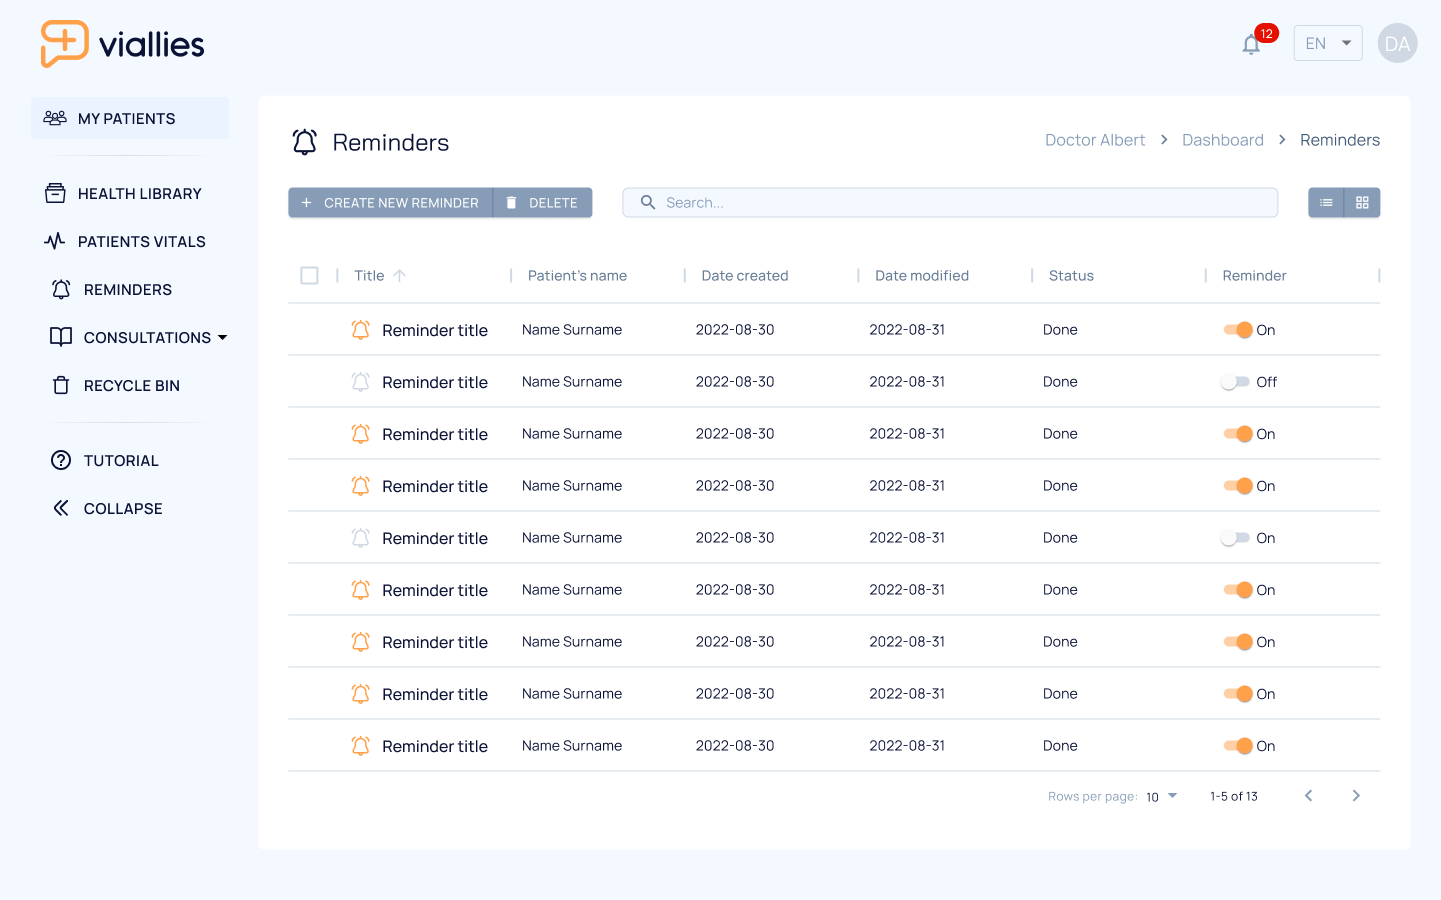Toggle the reminder switch in the sixth row
Screen dimensions: 1441x900
click(x=1238, y=590)
